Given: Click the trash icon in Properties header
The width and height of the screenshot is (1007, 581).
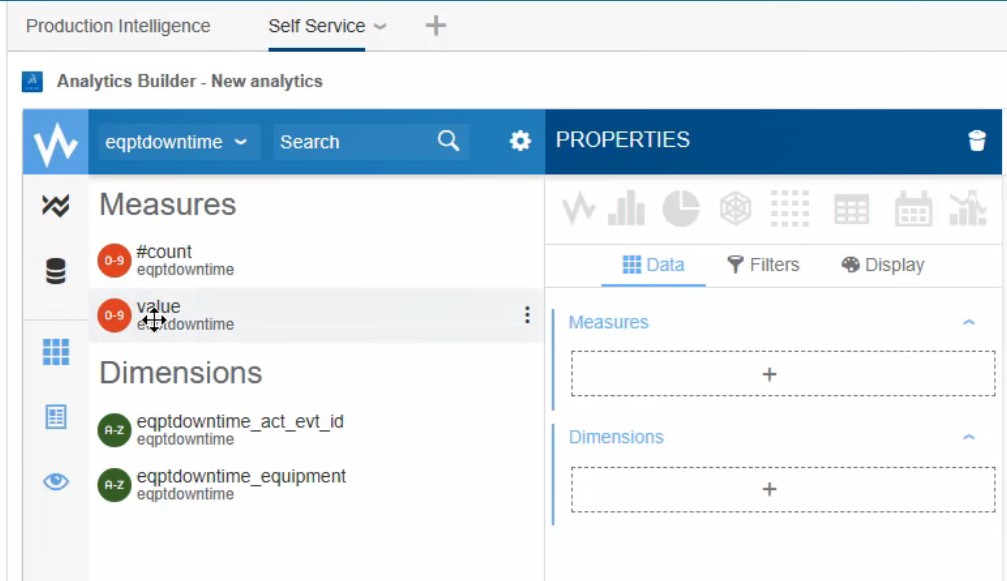Looking at the screenshot, I should 977,141.
